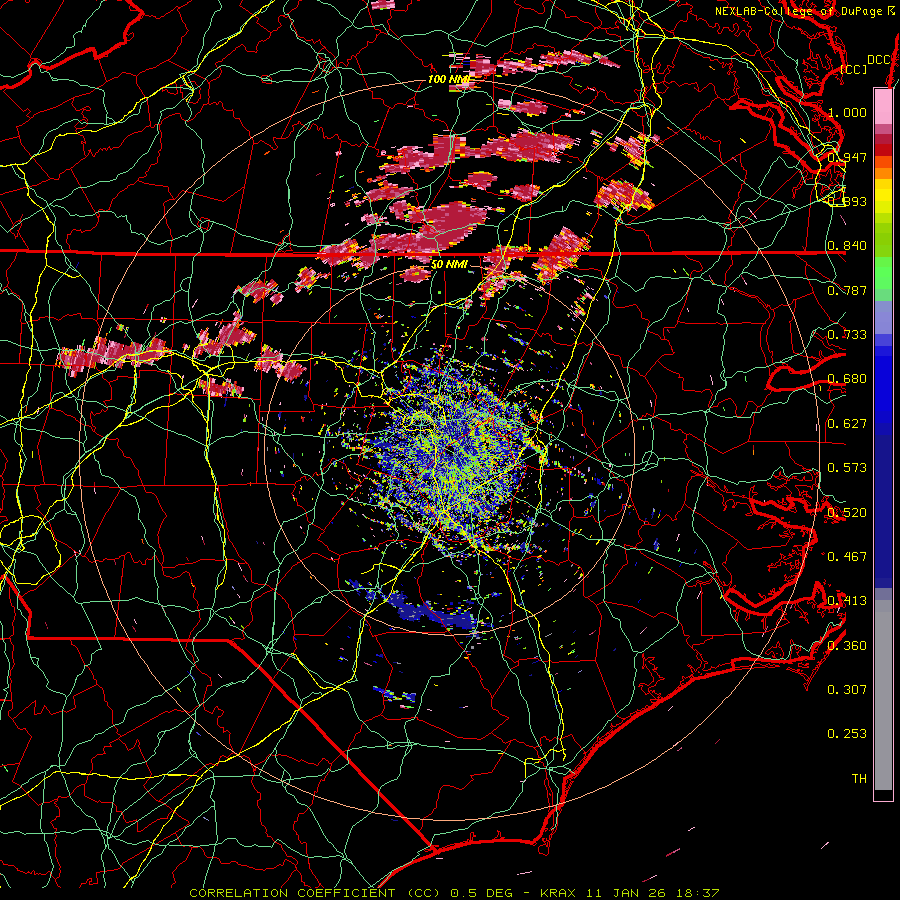The height and width of the screenshot is (900, 900).
Task: Select the 0.413 scale value
Action: (x=847, y=601)
